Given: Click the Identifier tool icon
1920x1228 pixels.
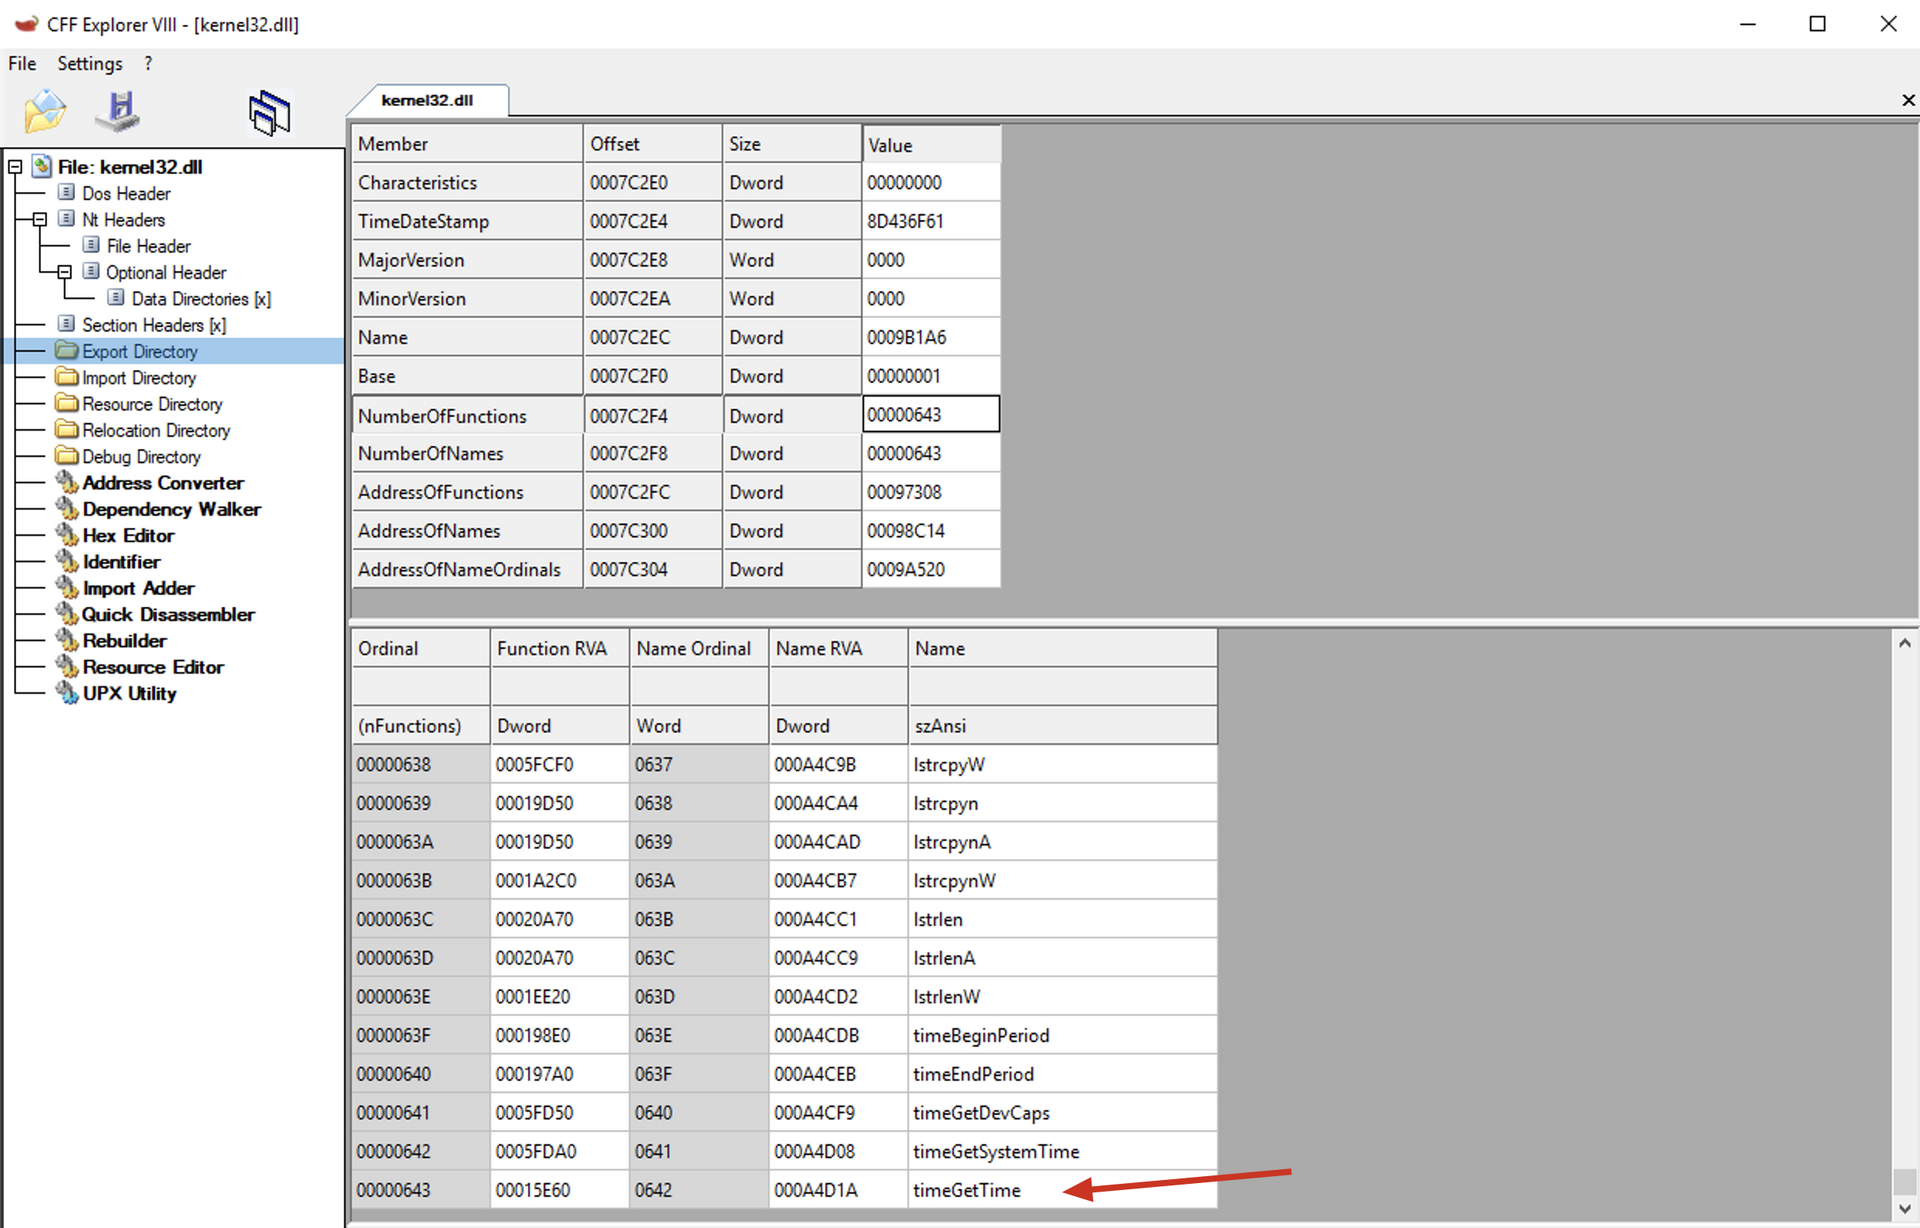Looking at the screenshot, I should pos(67,561).
